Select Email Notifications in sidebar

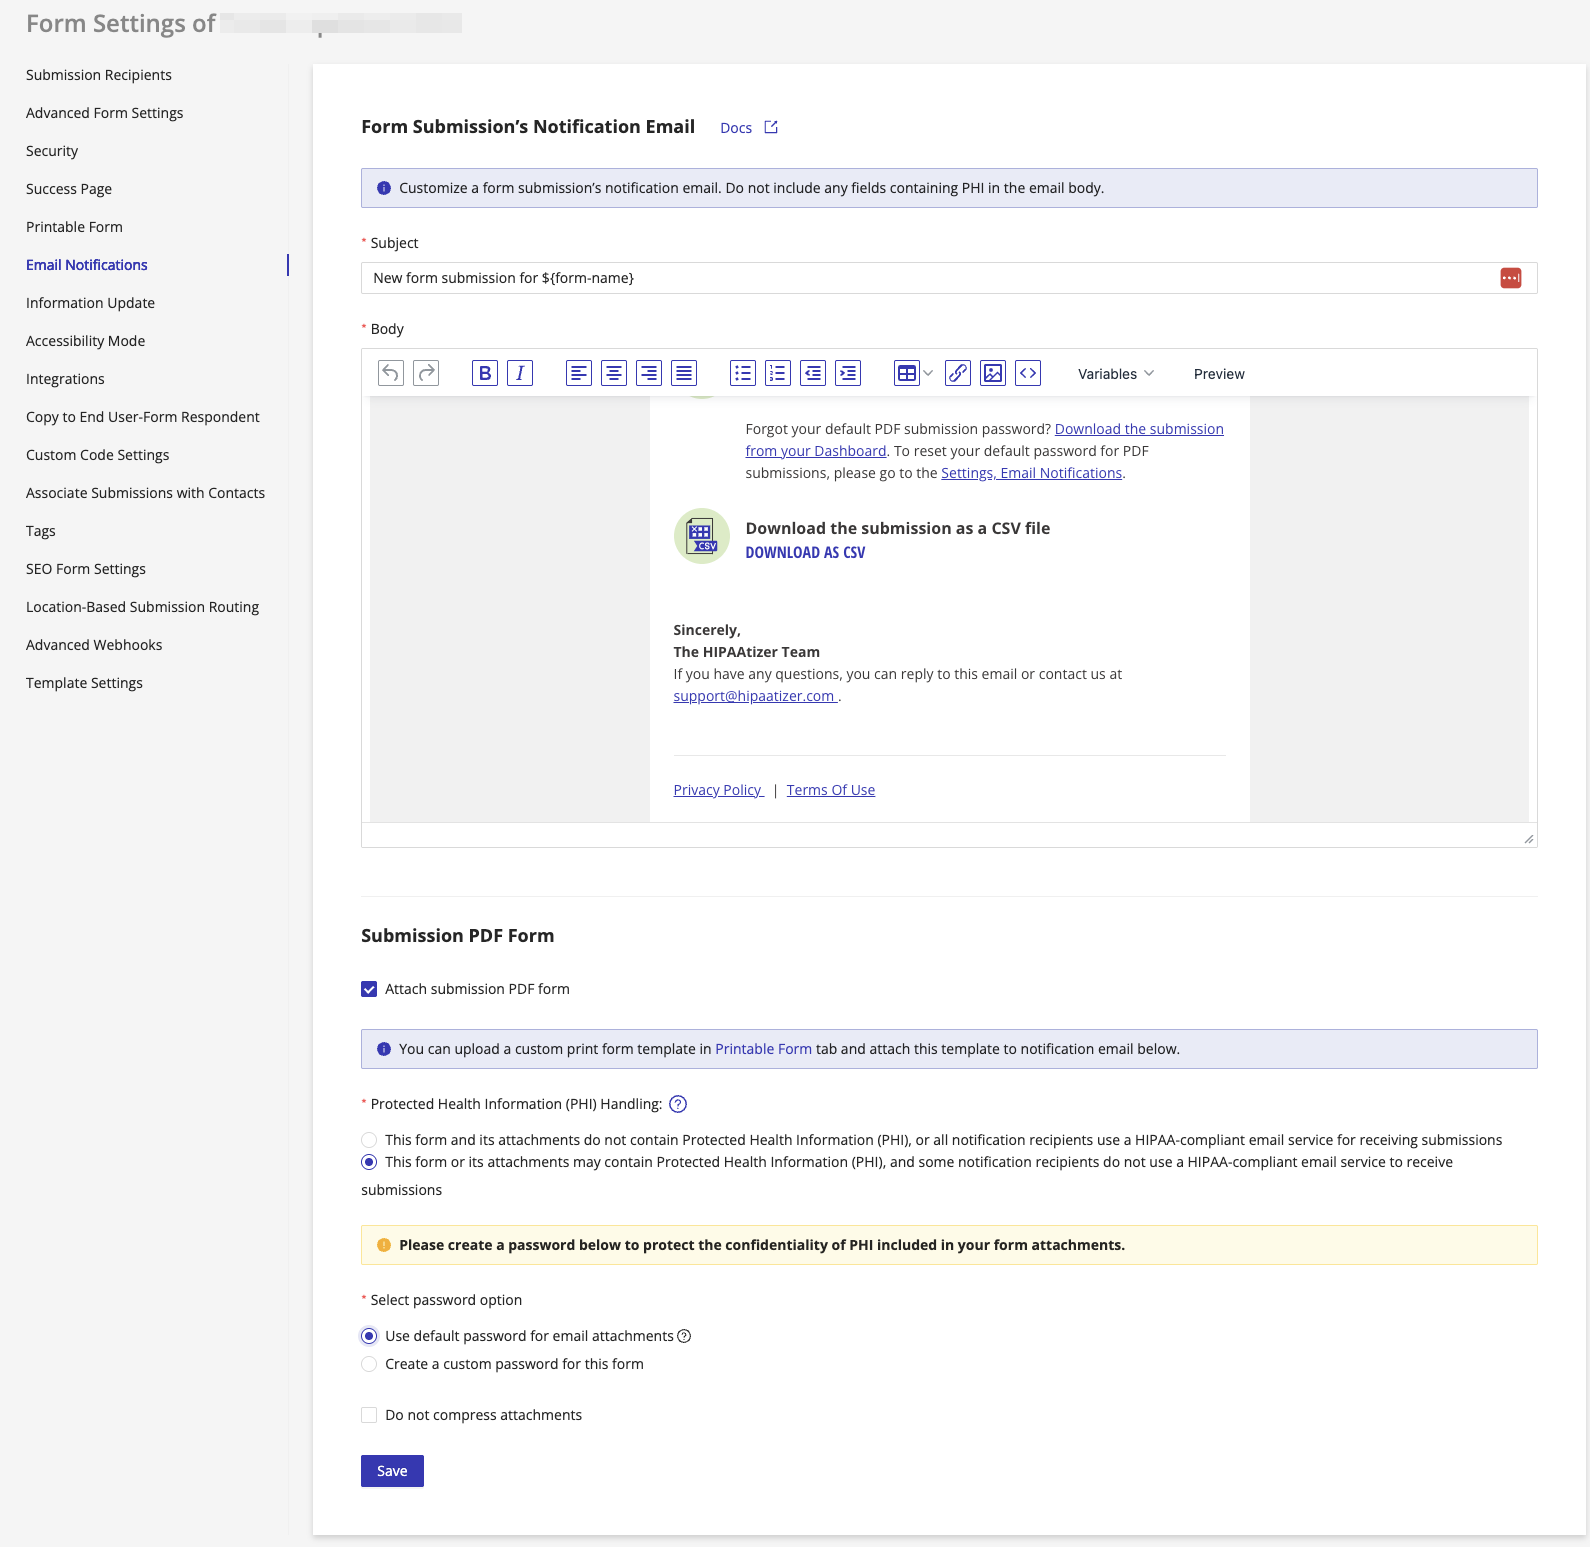click(x=87, y=265)
